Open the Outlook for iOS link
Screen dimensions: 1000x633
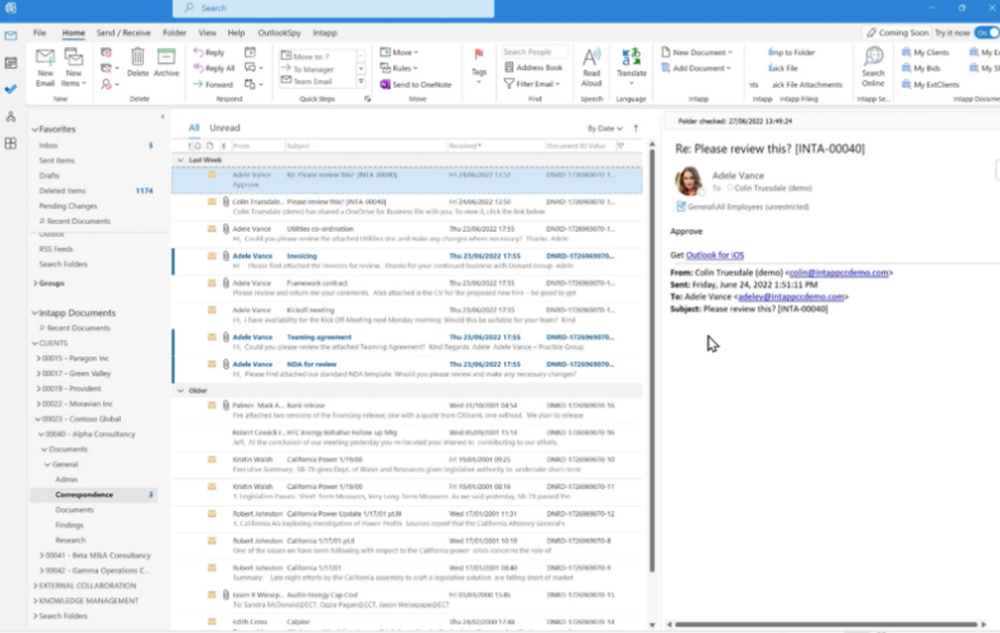pyautogui.click(x=714, y=255)
